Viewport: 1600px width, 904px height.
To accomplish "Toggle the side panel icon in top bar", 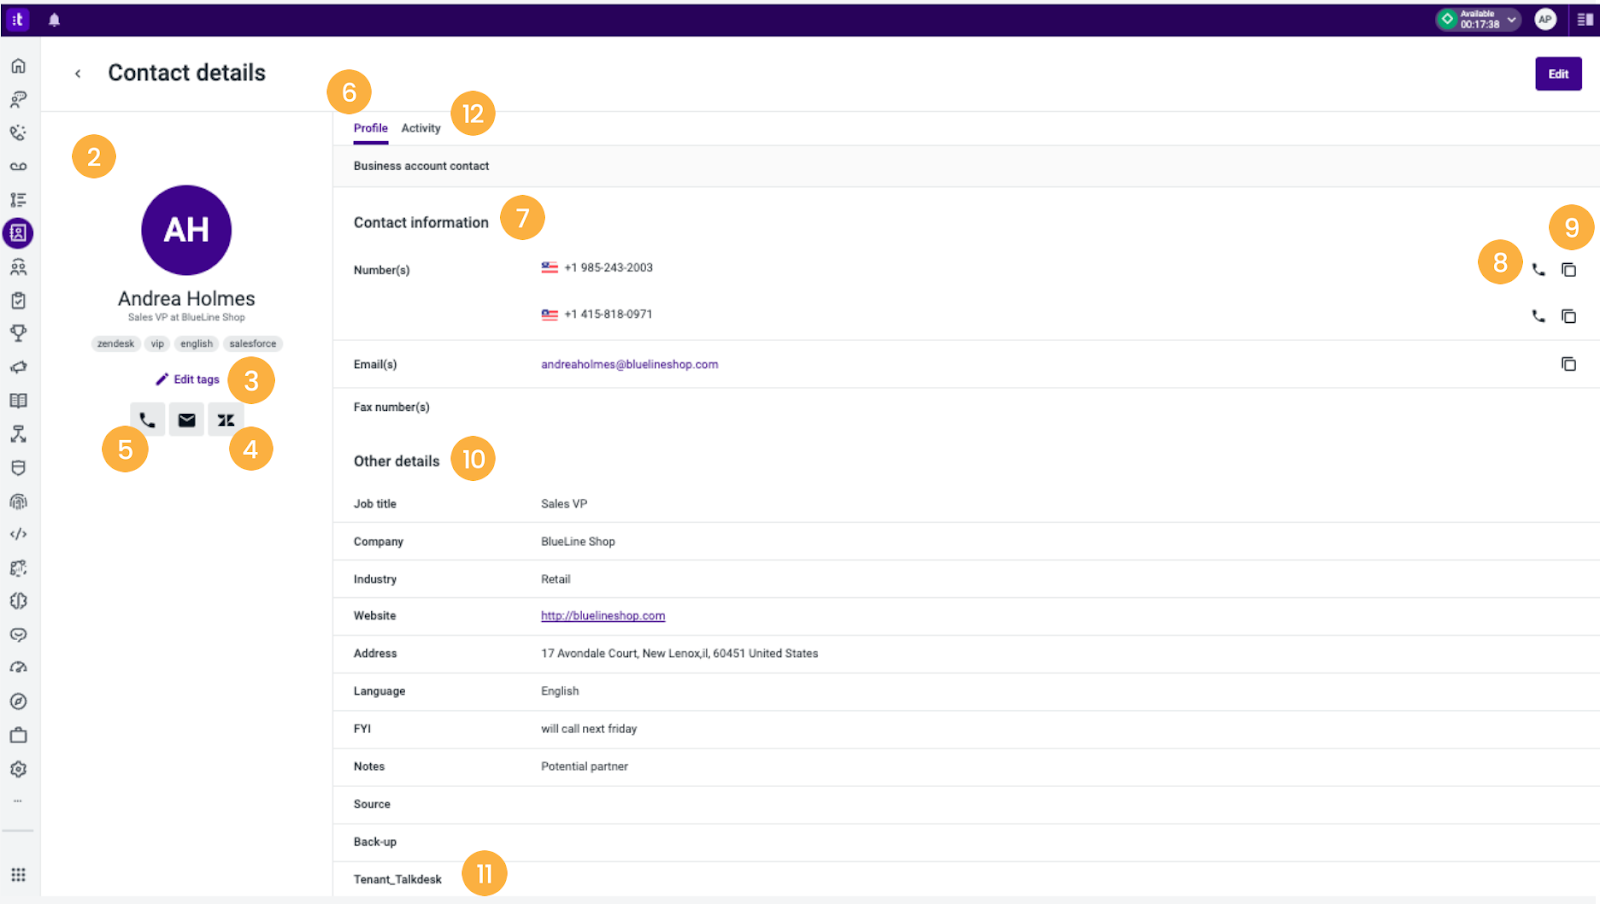I will [x=1585, y=19].
